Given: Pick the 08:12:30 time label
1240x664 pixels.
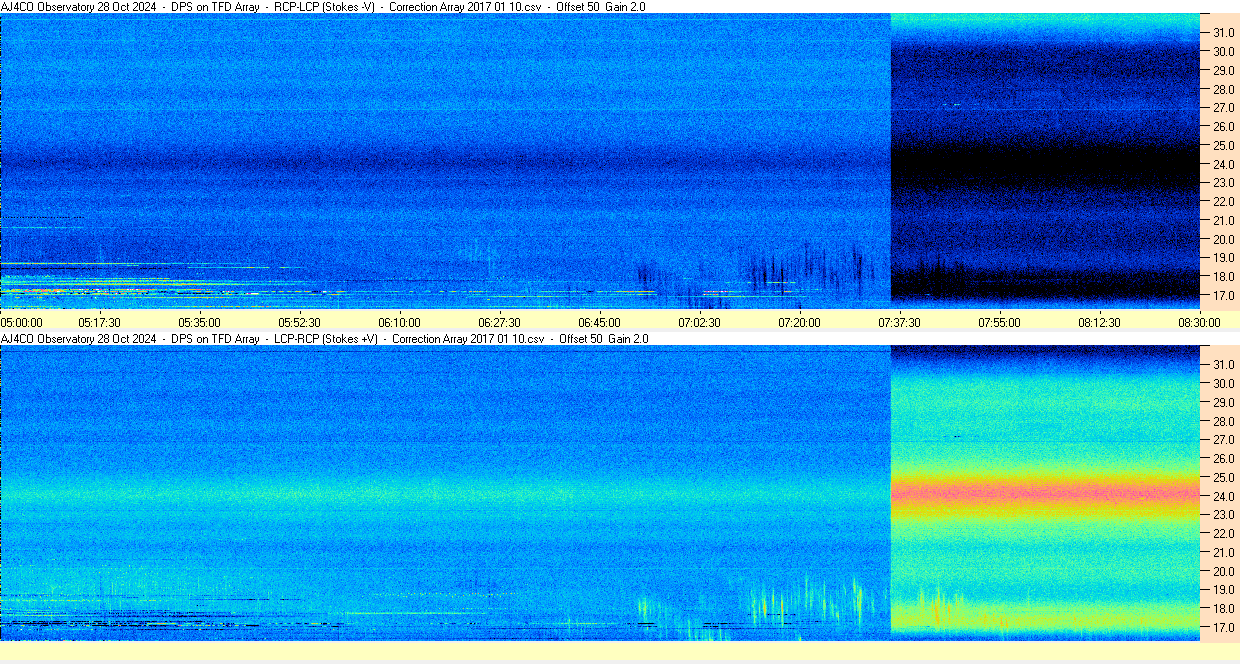Looking at the screenshot, I should tap(1099, 322).
